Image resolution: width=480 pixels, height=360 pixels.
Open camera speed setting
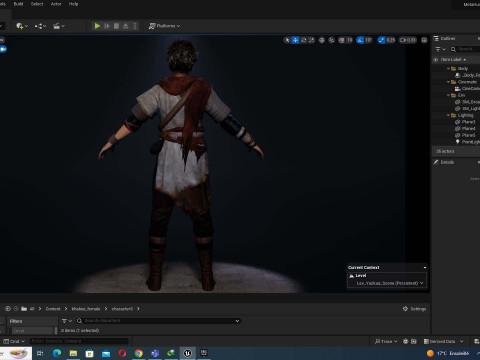click(408, 40)
